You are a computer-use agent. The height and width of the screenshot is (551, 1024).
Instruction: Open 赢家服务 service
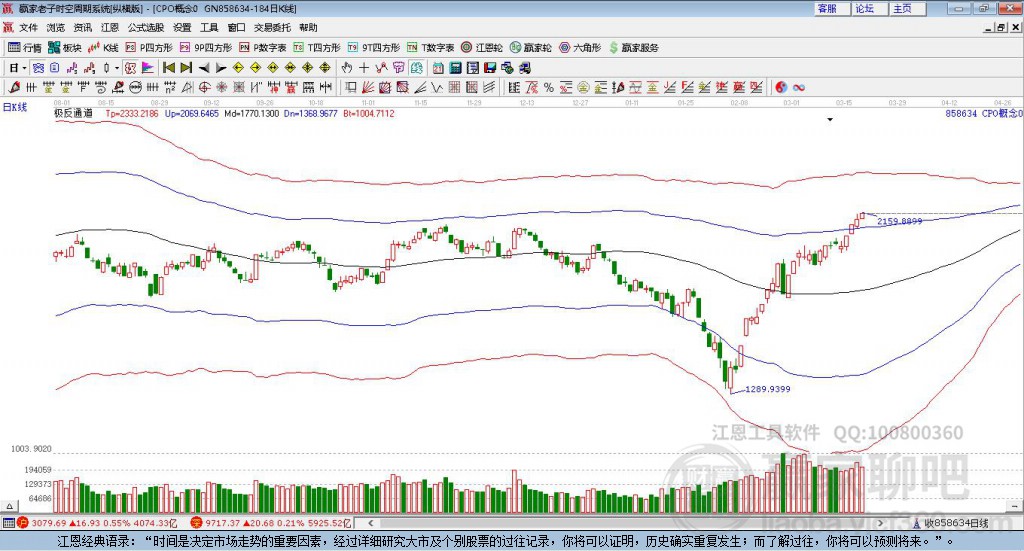point(633,48)
